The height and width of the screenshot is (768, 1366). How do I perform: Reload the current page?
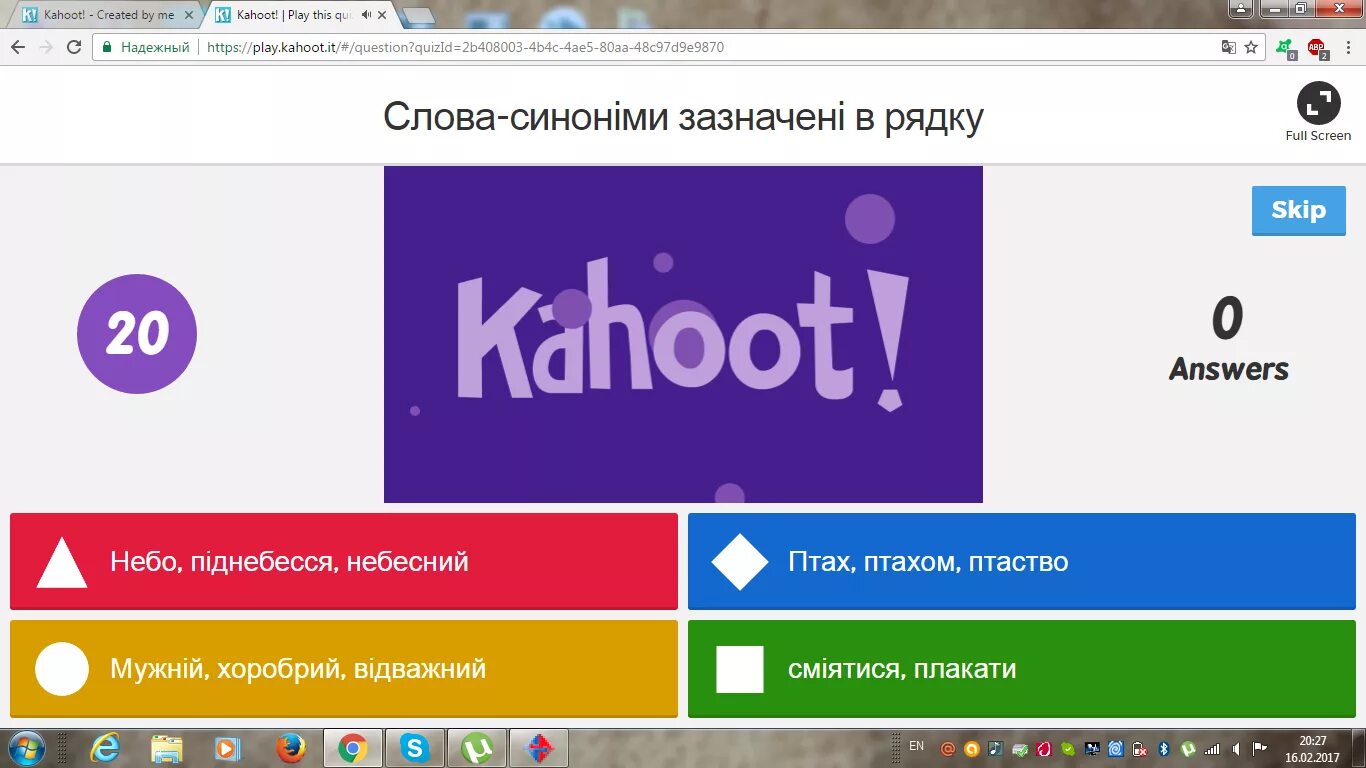coord(74,47)
